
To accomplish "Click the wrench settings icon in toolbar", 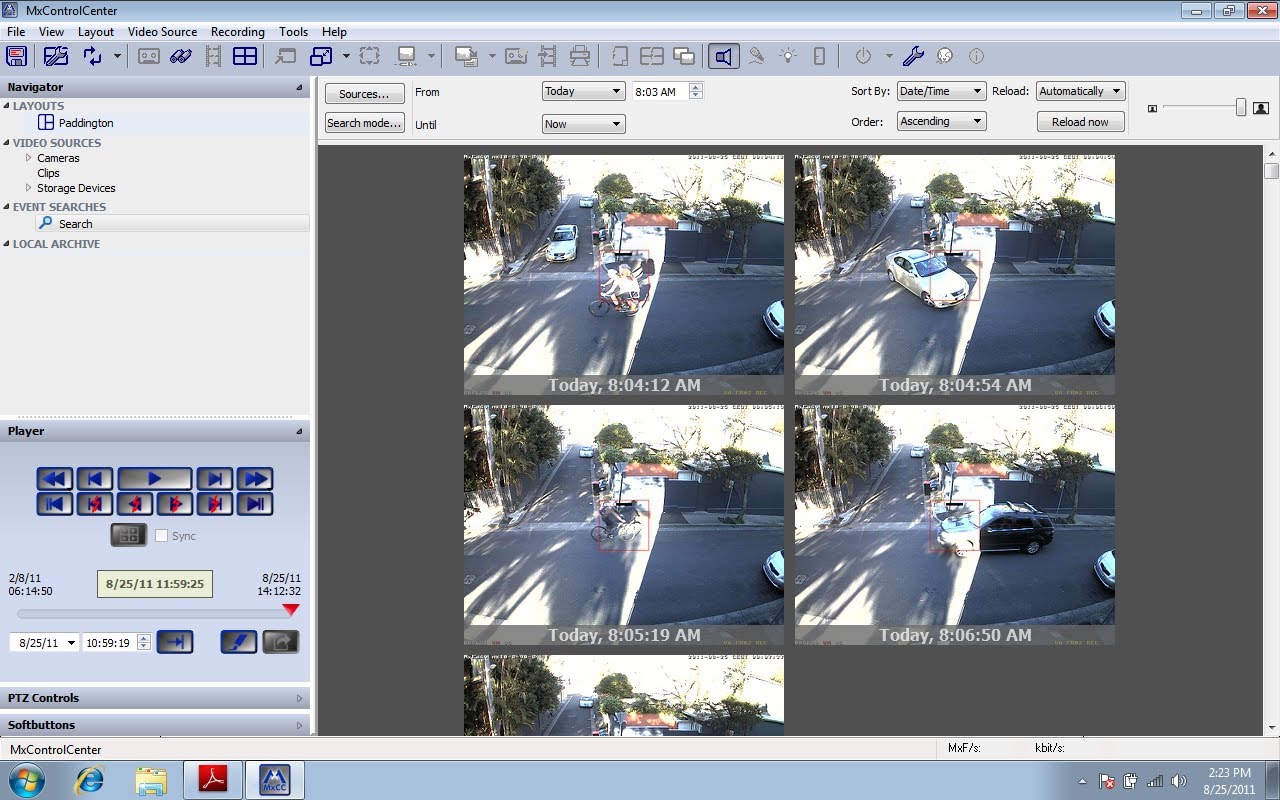I will 912,56.
